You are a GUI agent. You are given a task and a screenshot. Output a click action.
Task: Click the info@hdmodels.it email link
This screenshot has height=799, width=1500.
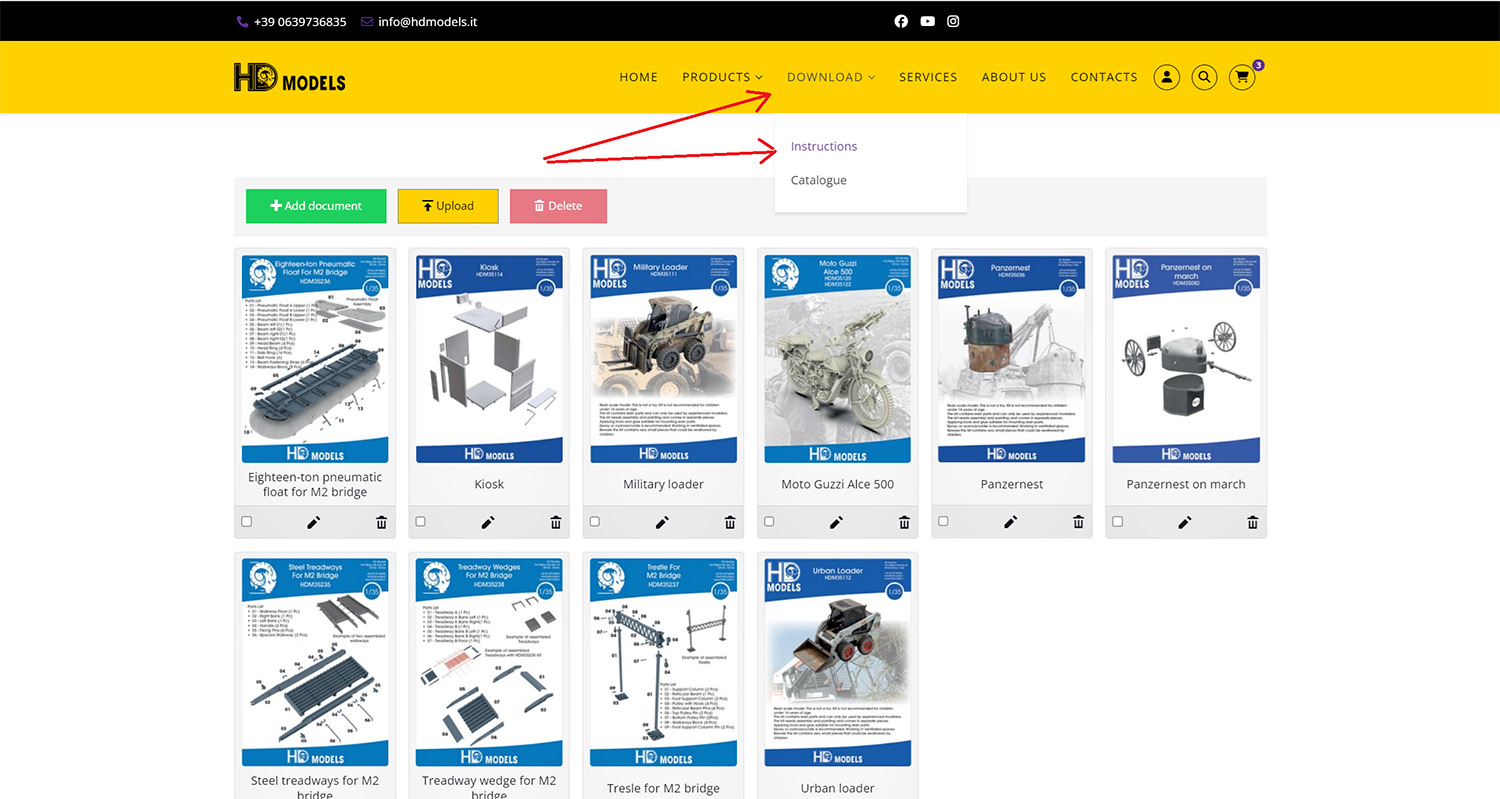pos(427,21)
